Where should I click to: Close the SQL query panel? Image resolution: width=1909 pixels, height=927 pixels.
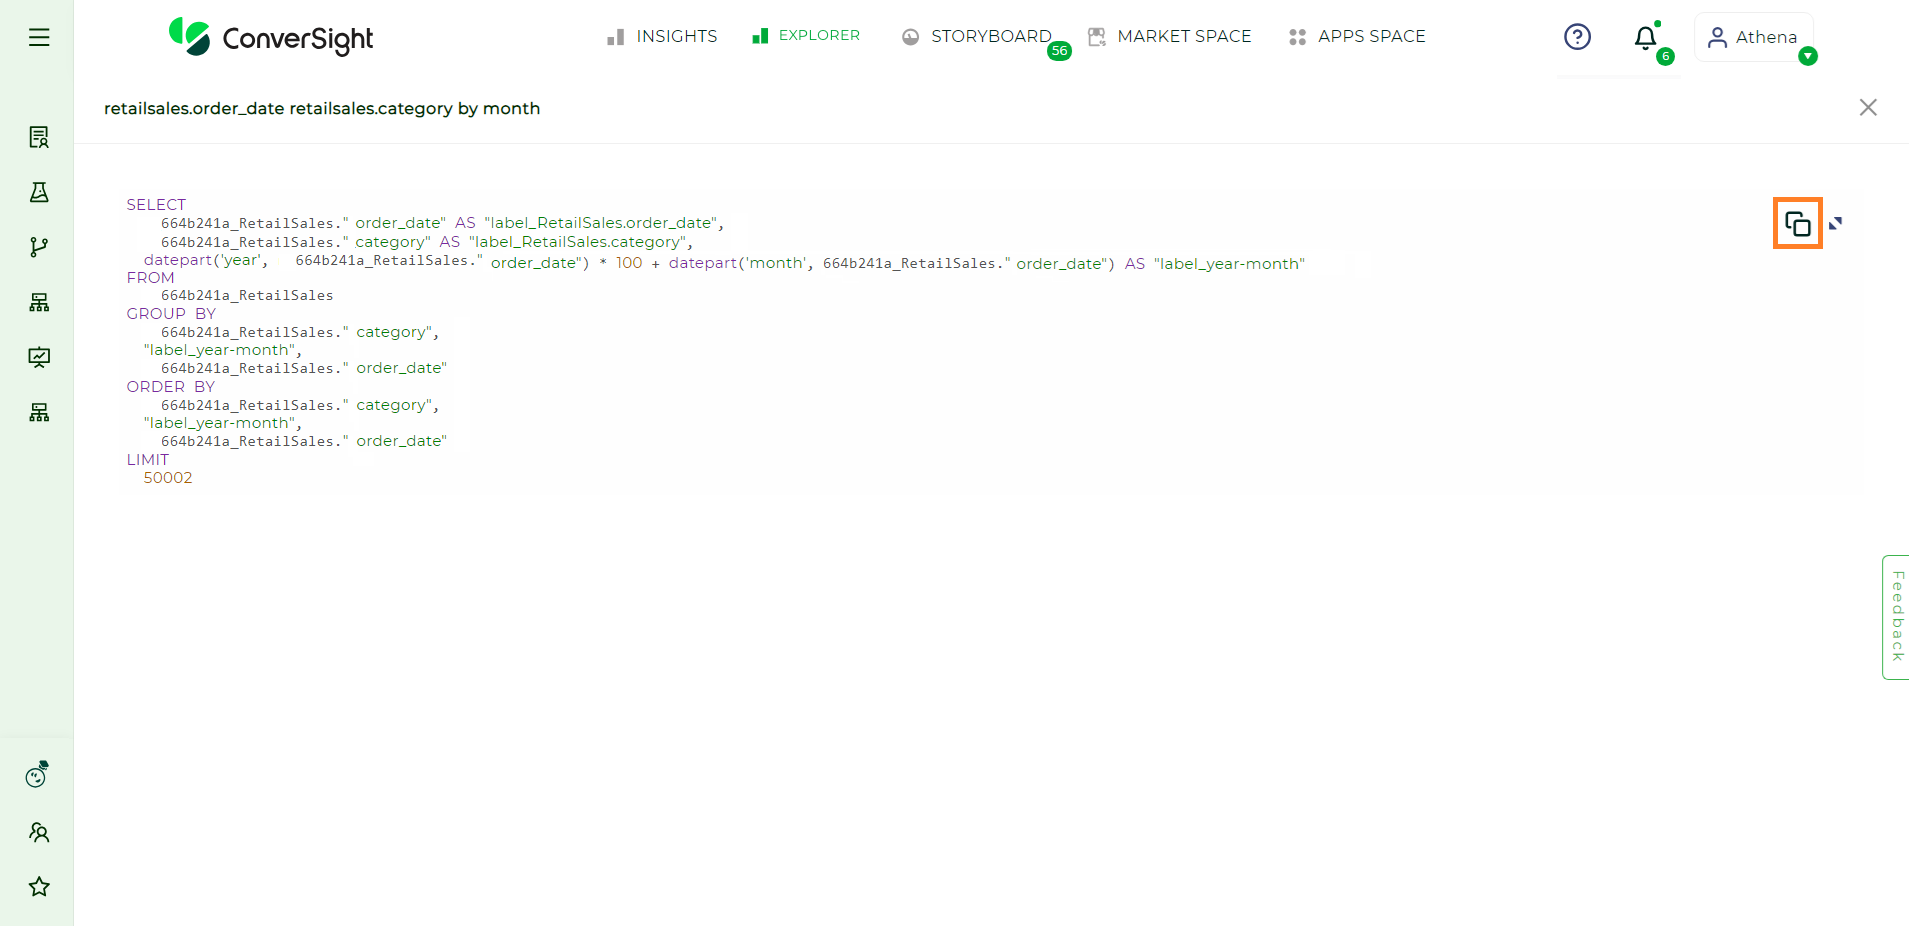coord(1867,107)
